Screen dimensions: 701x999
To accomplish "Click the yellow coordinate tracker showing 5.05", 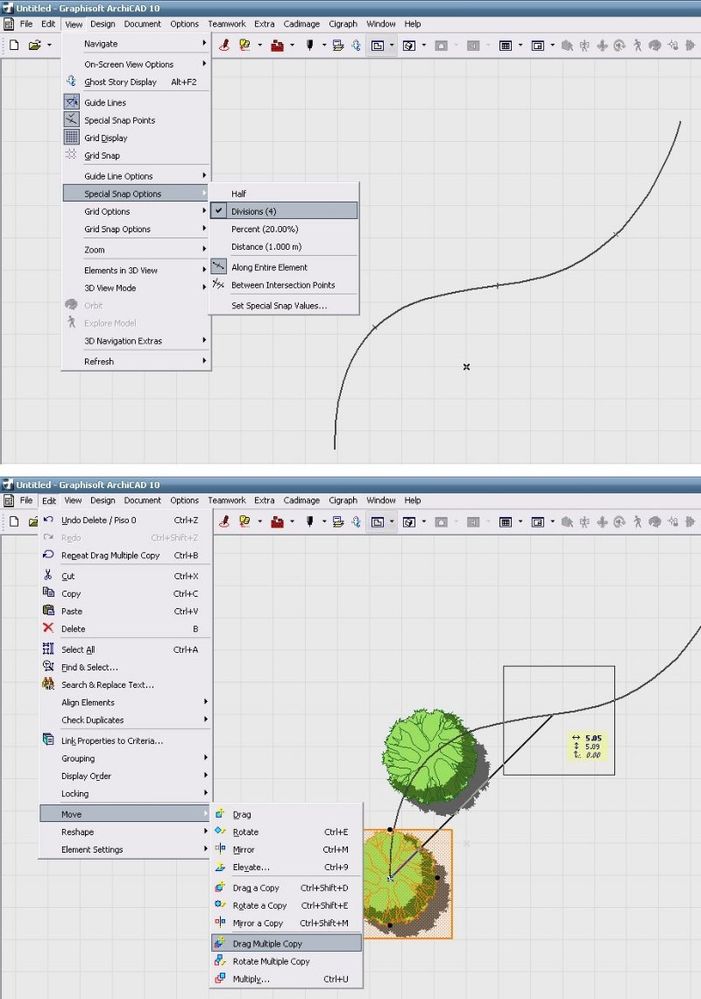I will pyautogui.click(x=588, y=746).
